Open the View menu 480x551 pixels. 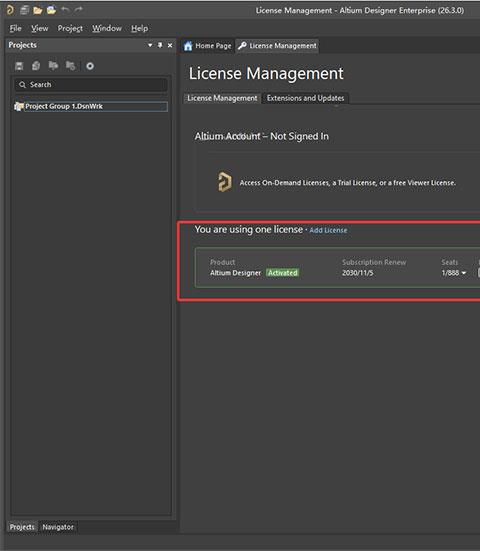point(39,28)
